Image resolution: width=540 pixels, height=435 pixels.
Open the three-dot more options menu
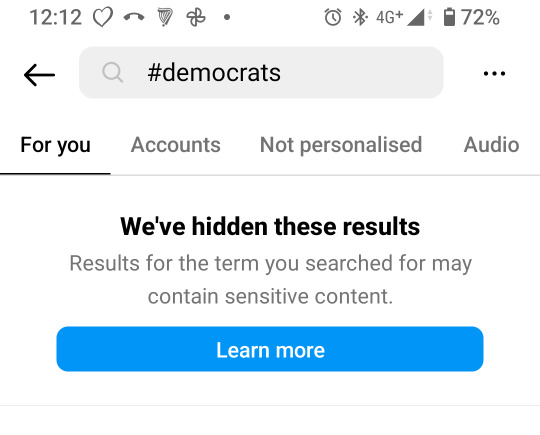pyautogui.click(x=494, y=73)
